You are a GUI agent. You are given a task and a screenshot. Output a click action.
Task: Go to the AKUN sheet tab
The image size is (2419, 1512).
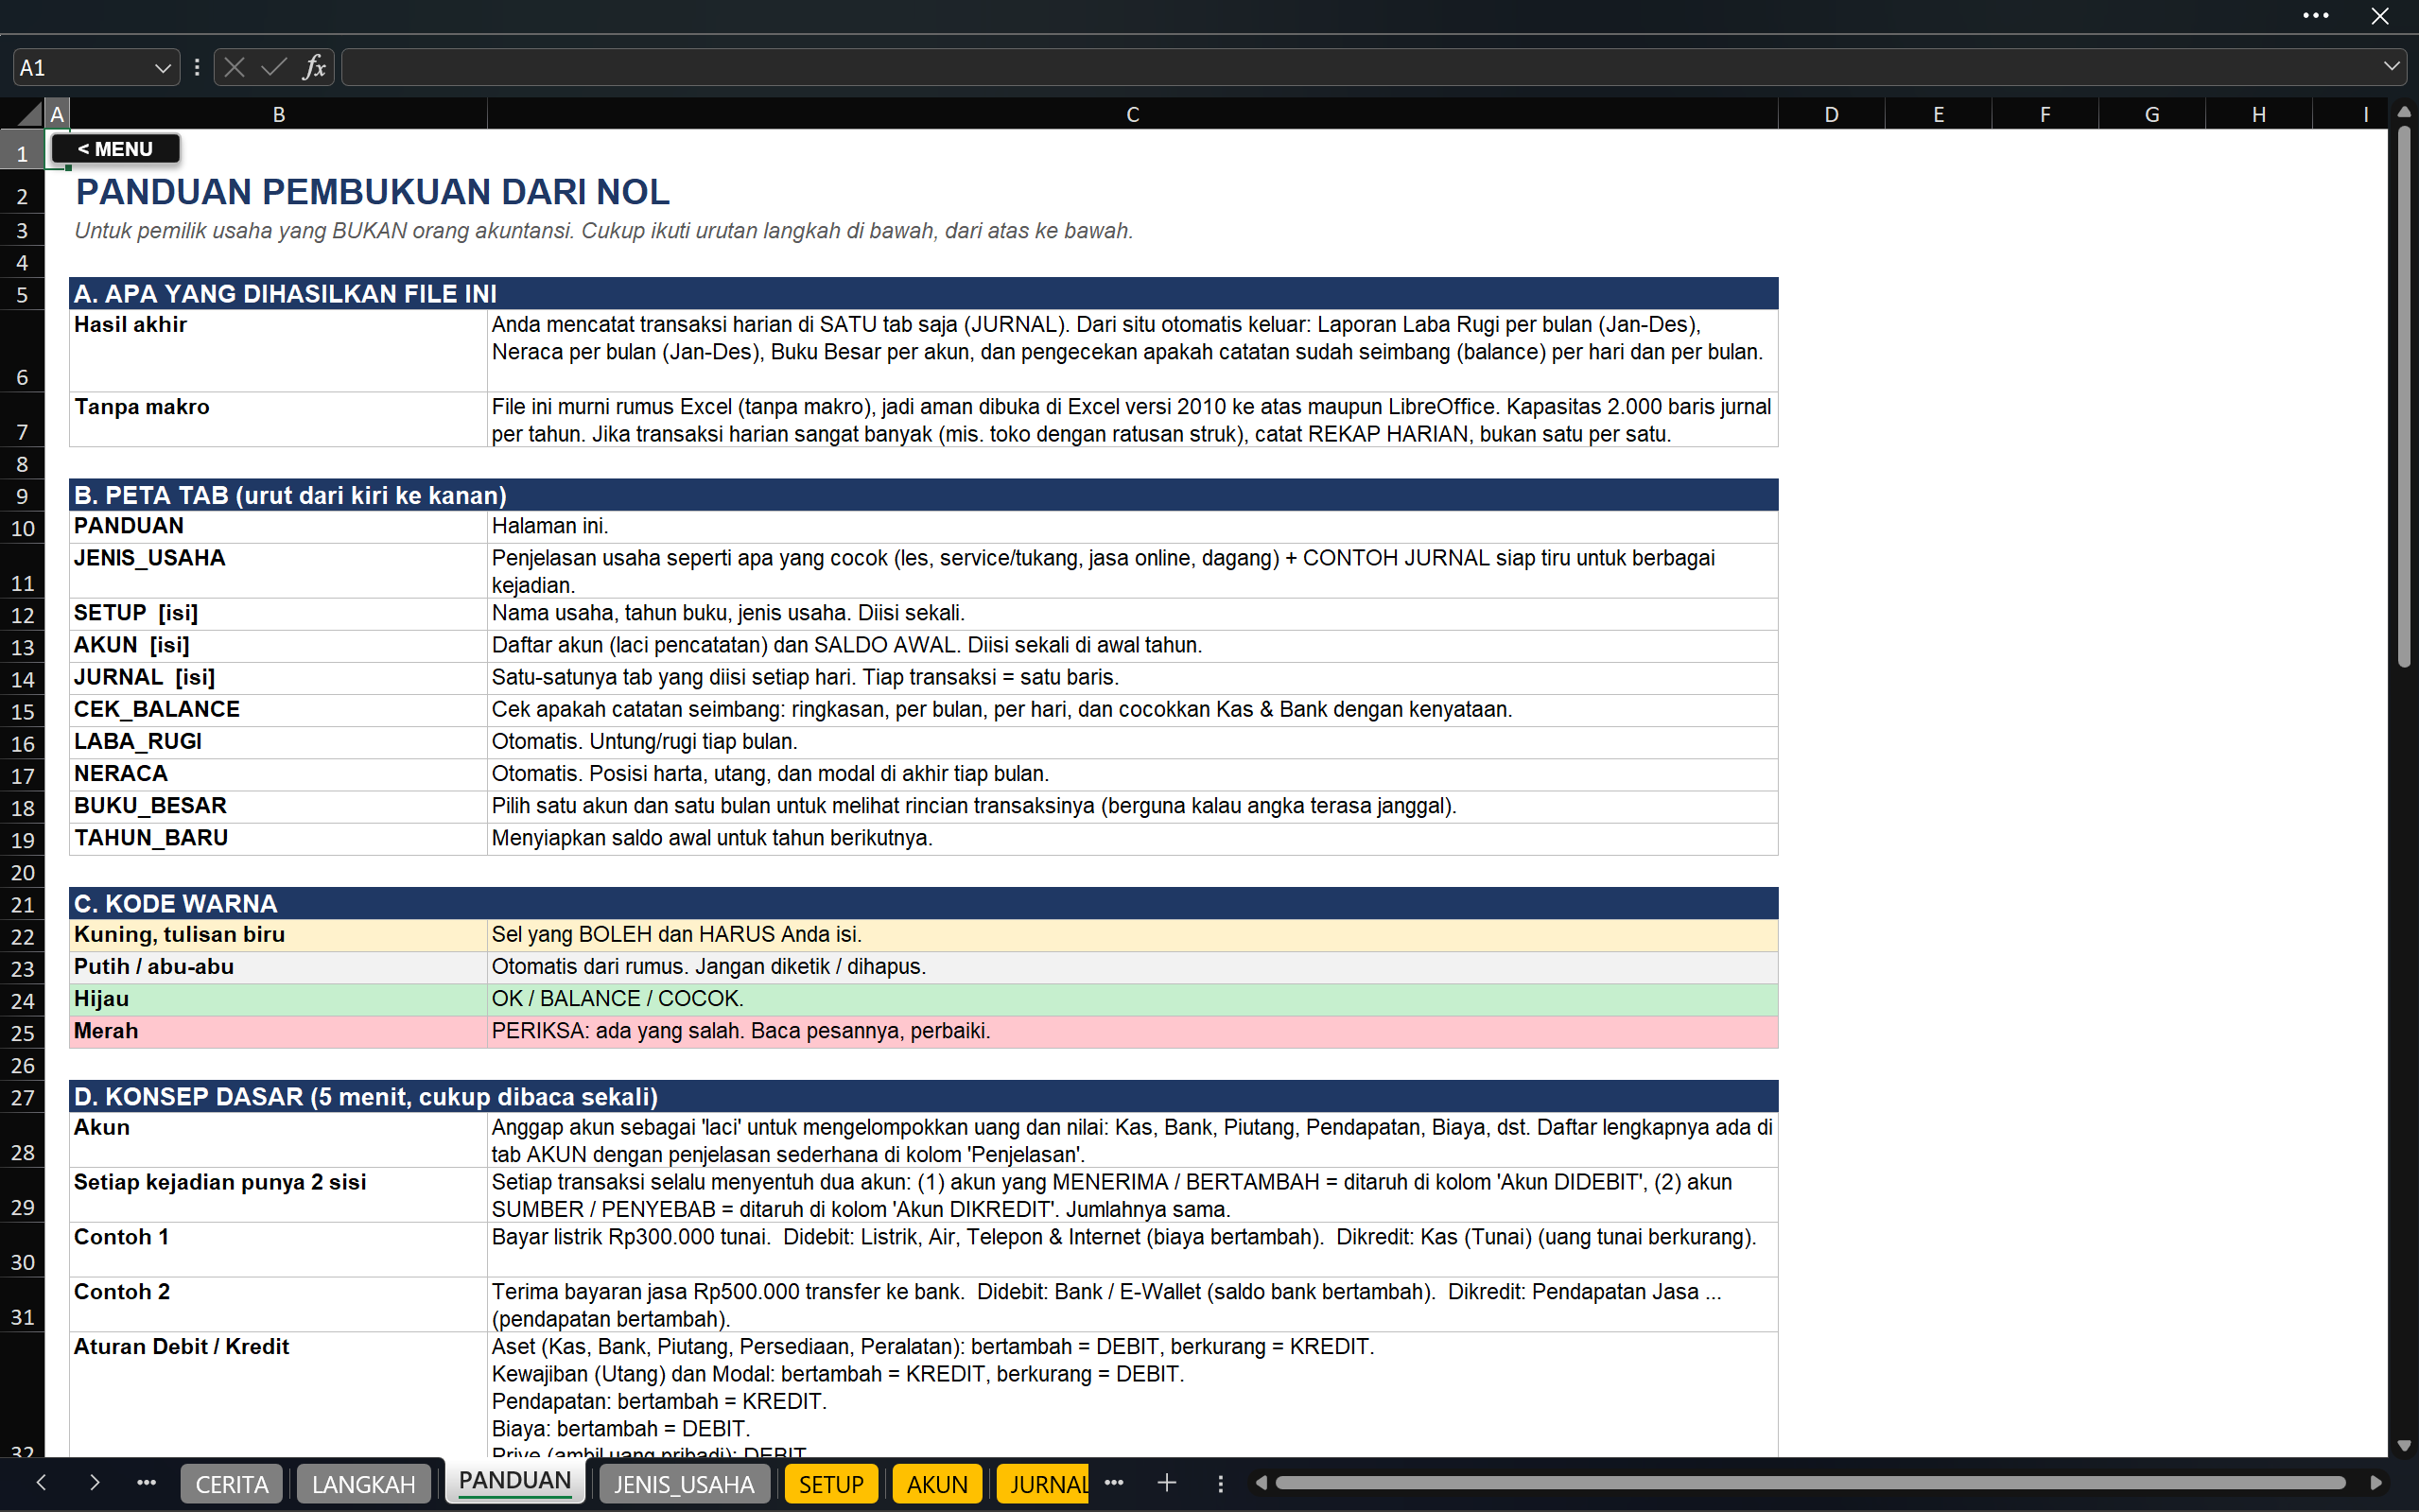click(937, 1485)
